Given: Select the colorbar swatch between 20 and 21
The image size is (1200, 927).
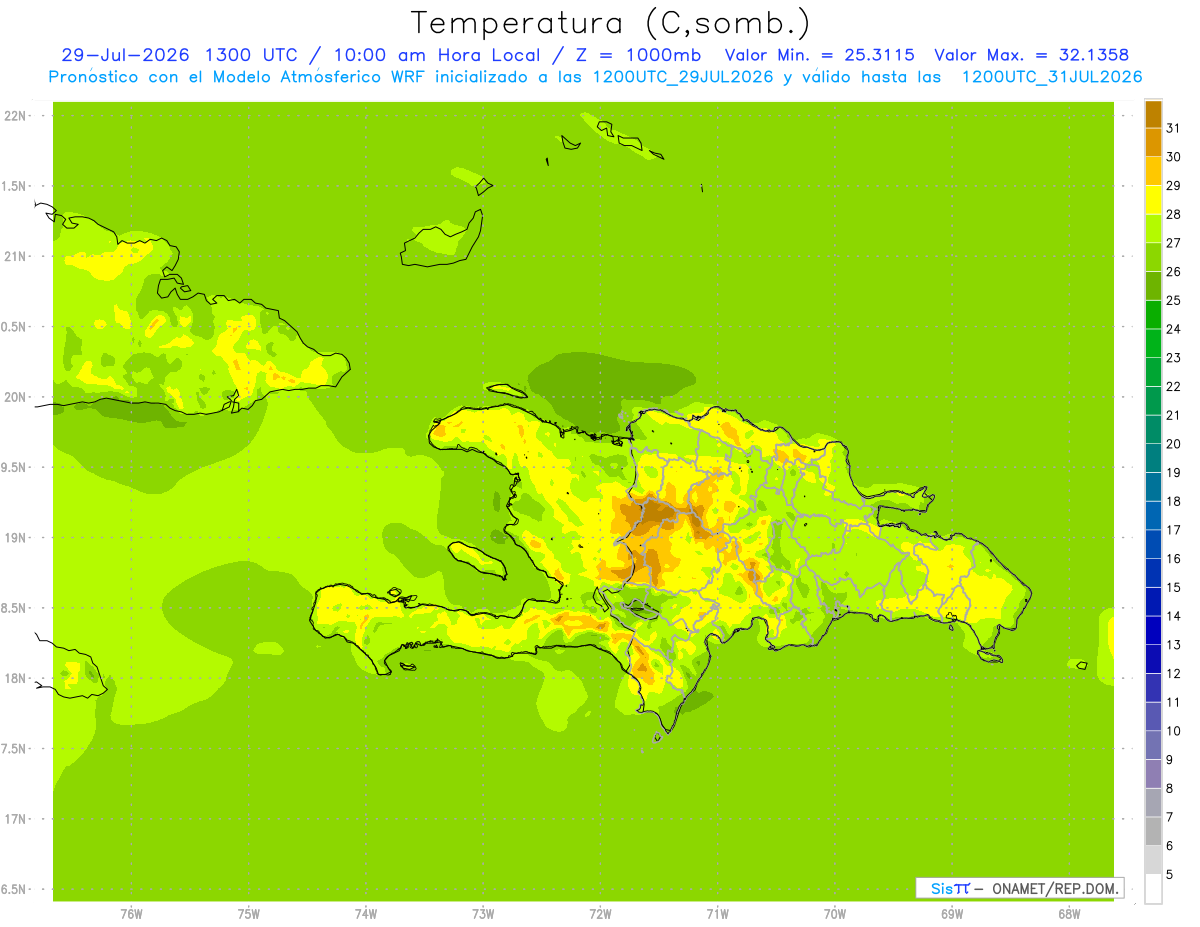Looking at the screenshot, I should (1153, 429).
